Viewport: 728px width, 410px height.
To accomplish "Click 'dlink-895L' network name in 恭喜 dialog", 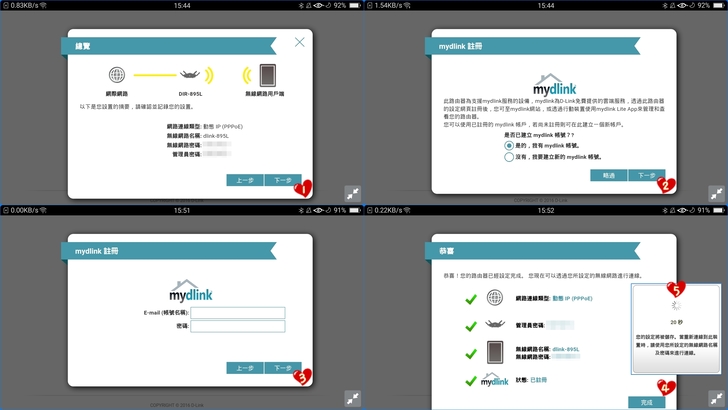I will click(x=566, y=349).
